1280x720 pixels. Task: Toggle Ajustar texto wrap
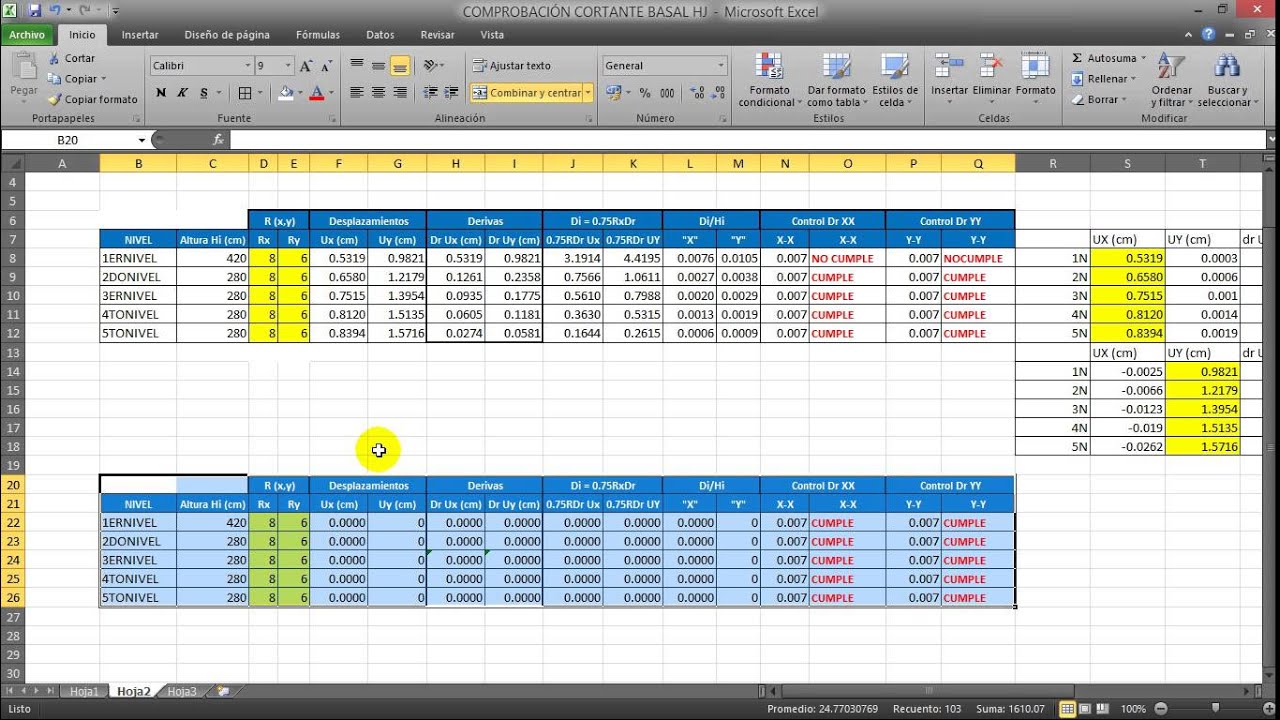click(512, 66)
